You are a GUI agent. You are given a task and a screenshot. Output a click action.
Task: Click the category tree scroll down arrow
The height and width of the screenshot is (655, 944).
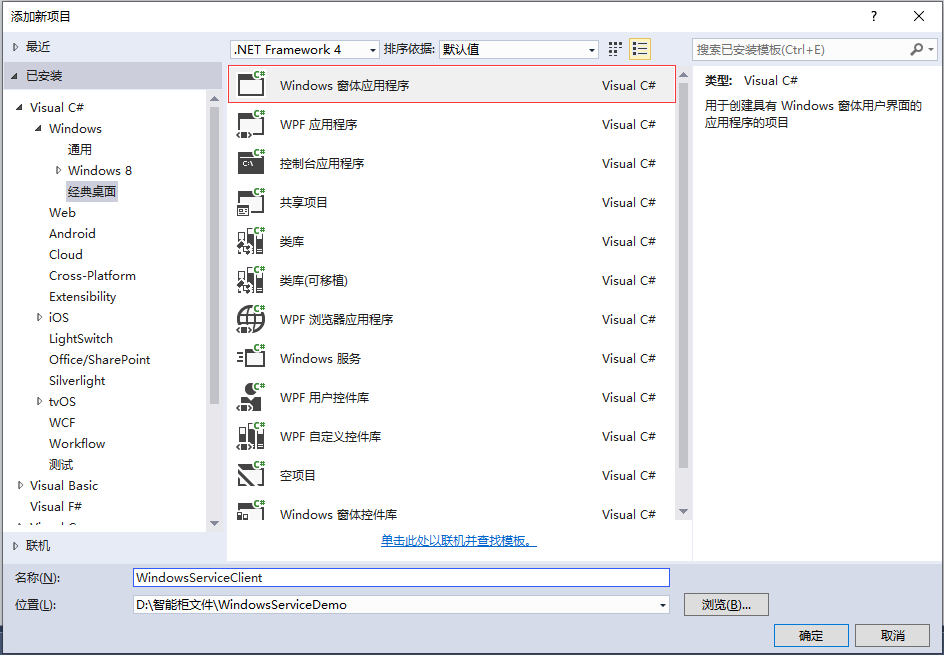214,523
